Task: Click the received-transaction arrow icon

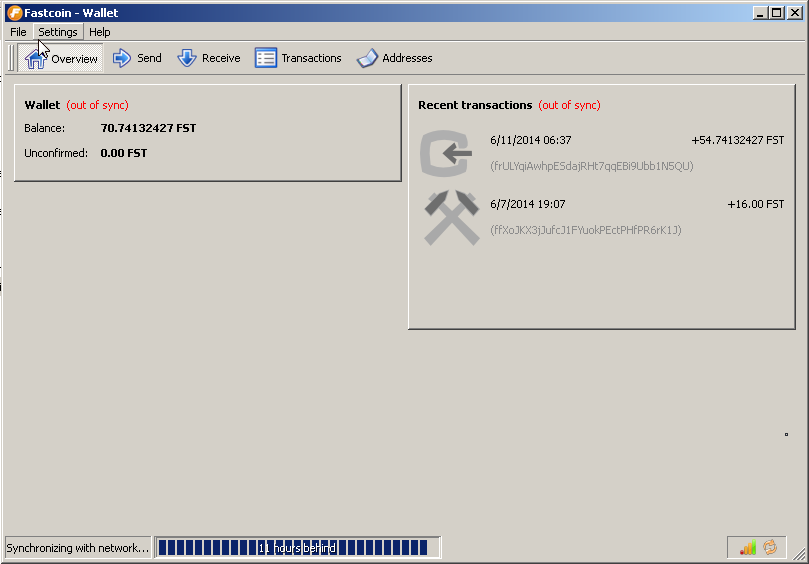Action: tap(446, 153)
